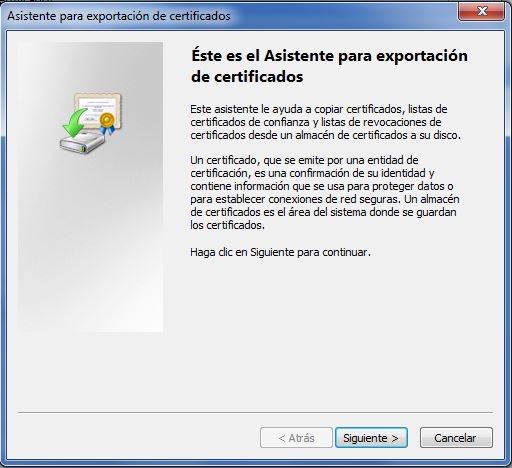The height and width of the screenshot is (468, 512).
Task: Click the green download arrow graphic
Action: 73,123
